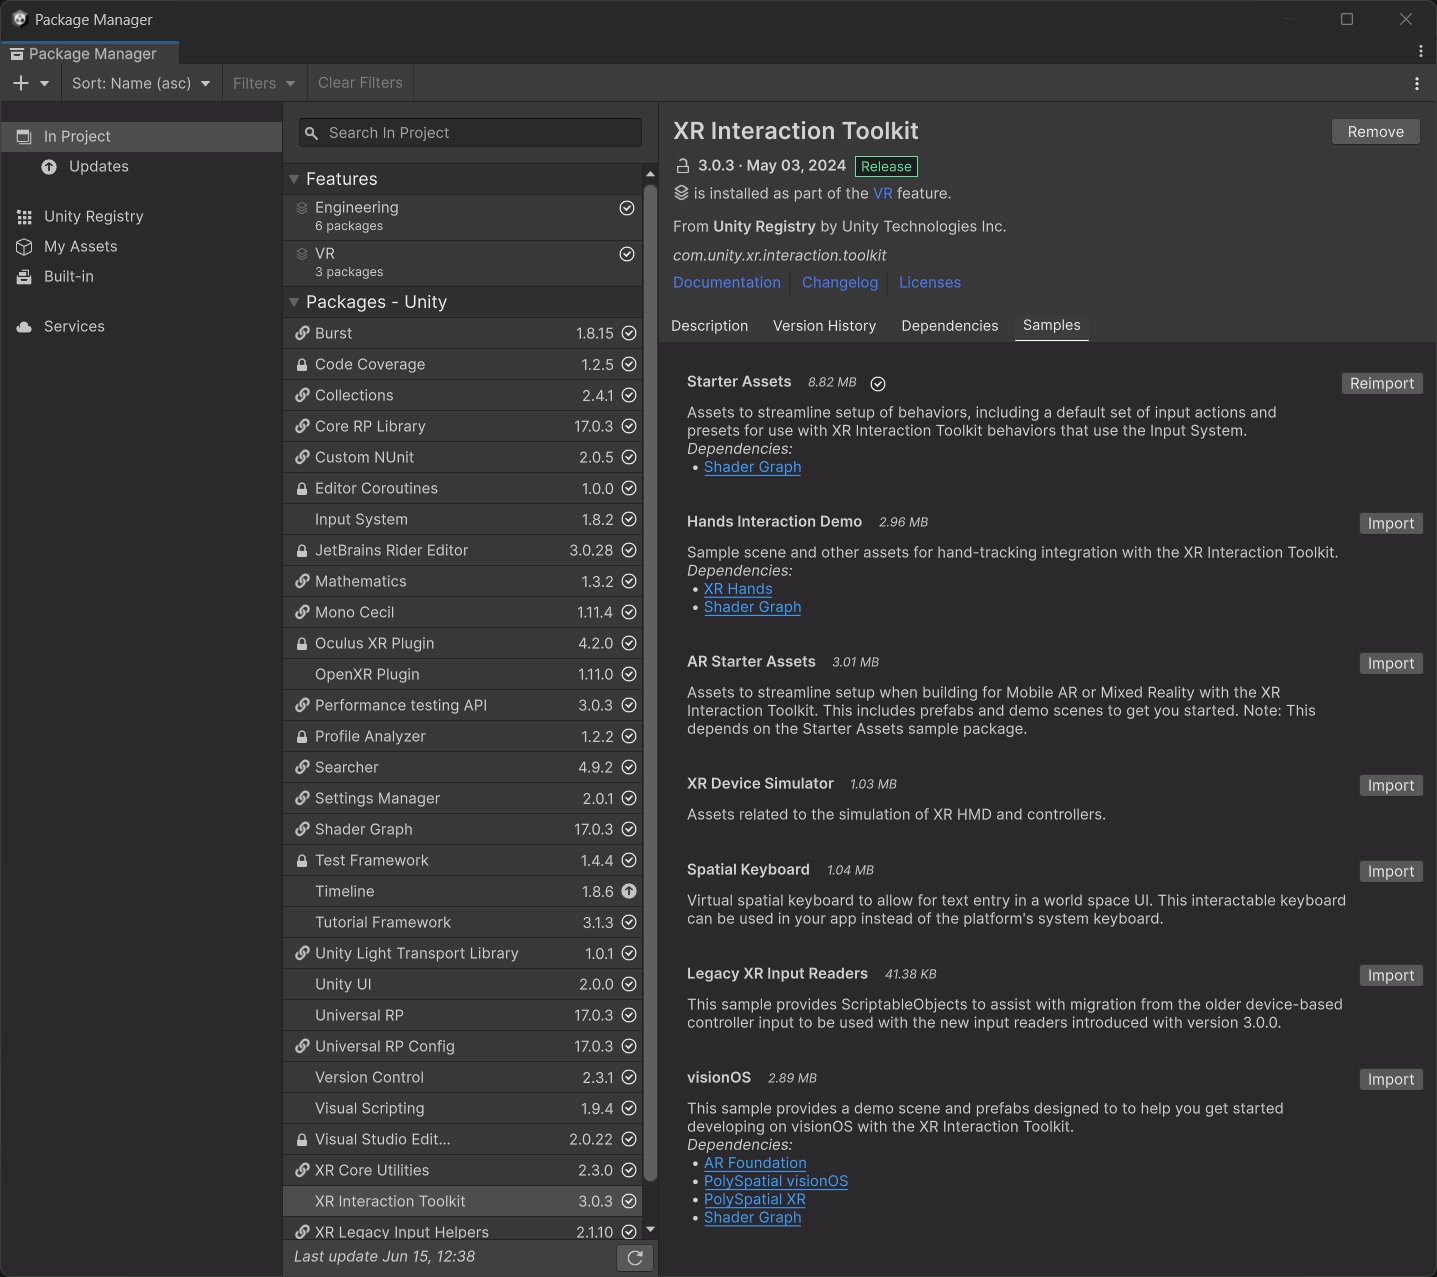The image size is (1437, 1277).
Task: Collapse the Features section
Action: 294,179
